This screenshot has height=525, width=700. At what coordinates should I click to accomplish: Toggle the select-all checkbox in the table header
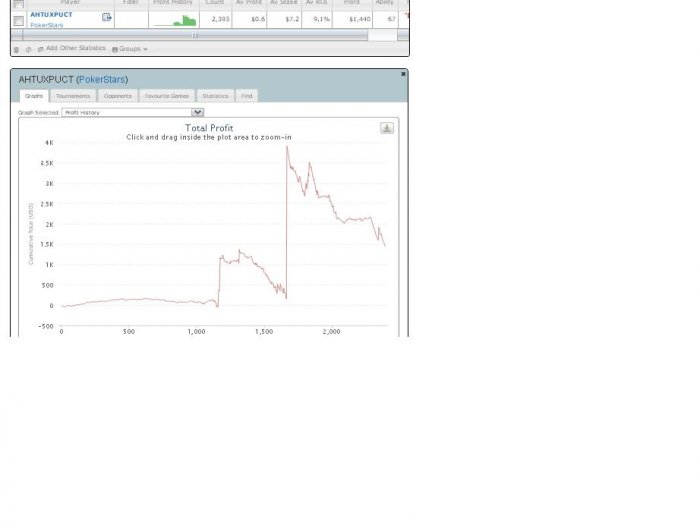(x=18, y=4)
